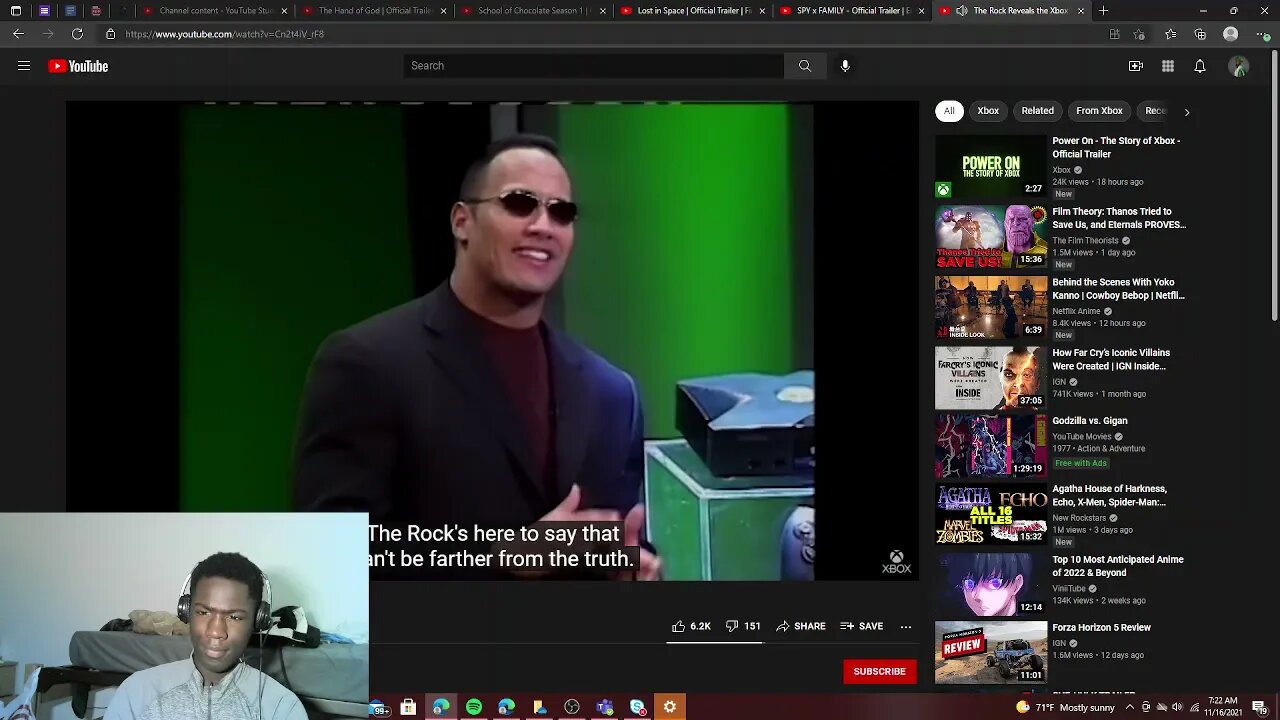Open a new browser tab
This screenshot has height=720, width=1280.
(1103, 11)
